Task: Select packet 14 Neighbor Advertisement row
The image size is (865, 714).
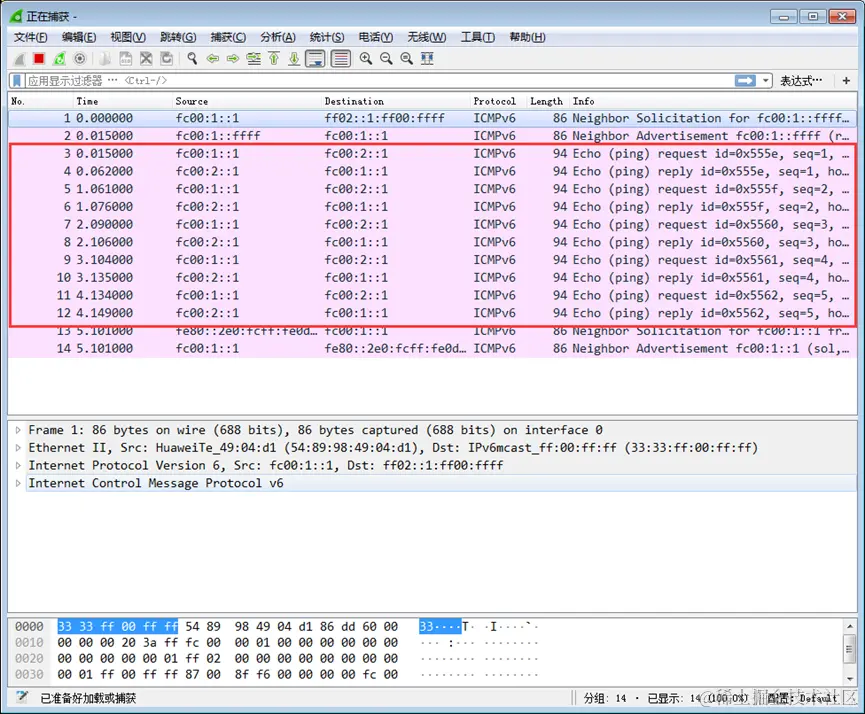Action: (x=432, y=348)
